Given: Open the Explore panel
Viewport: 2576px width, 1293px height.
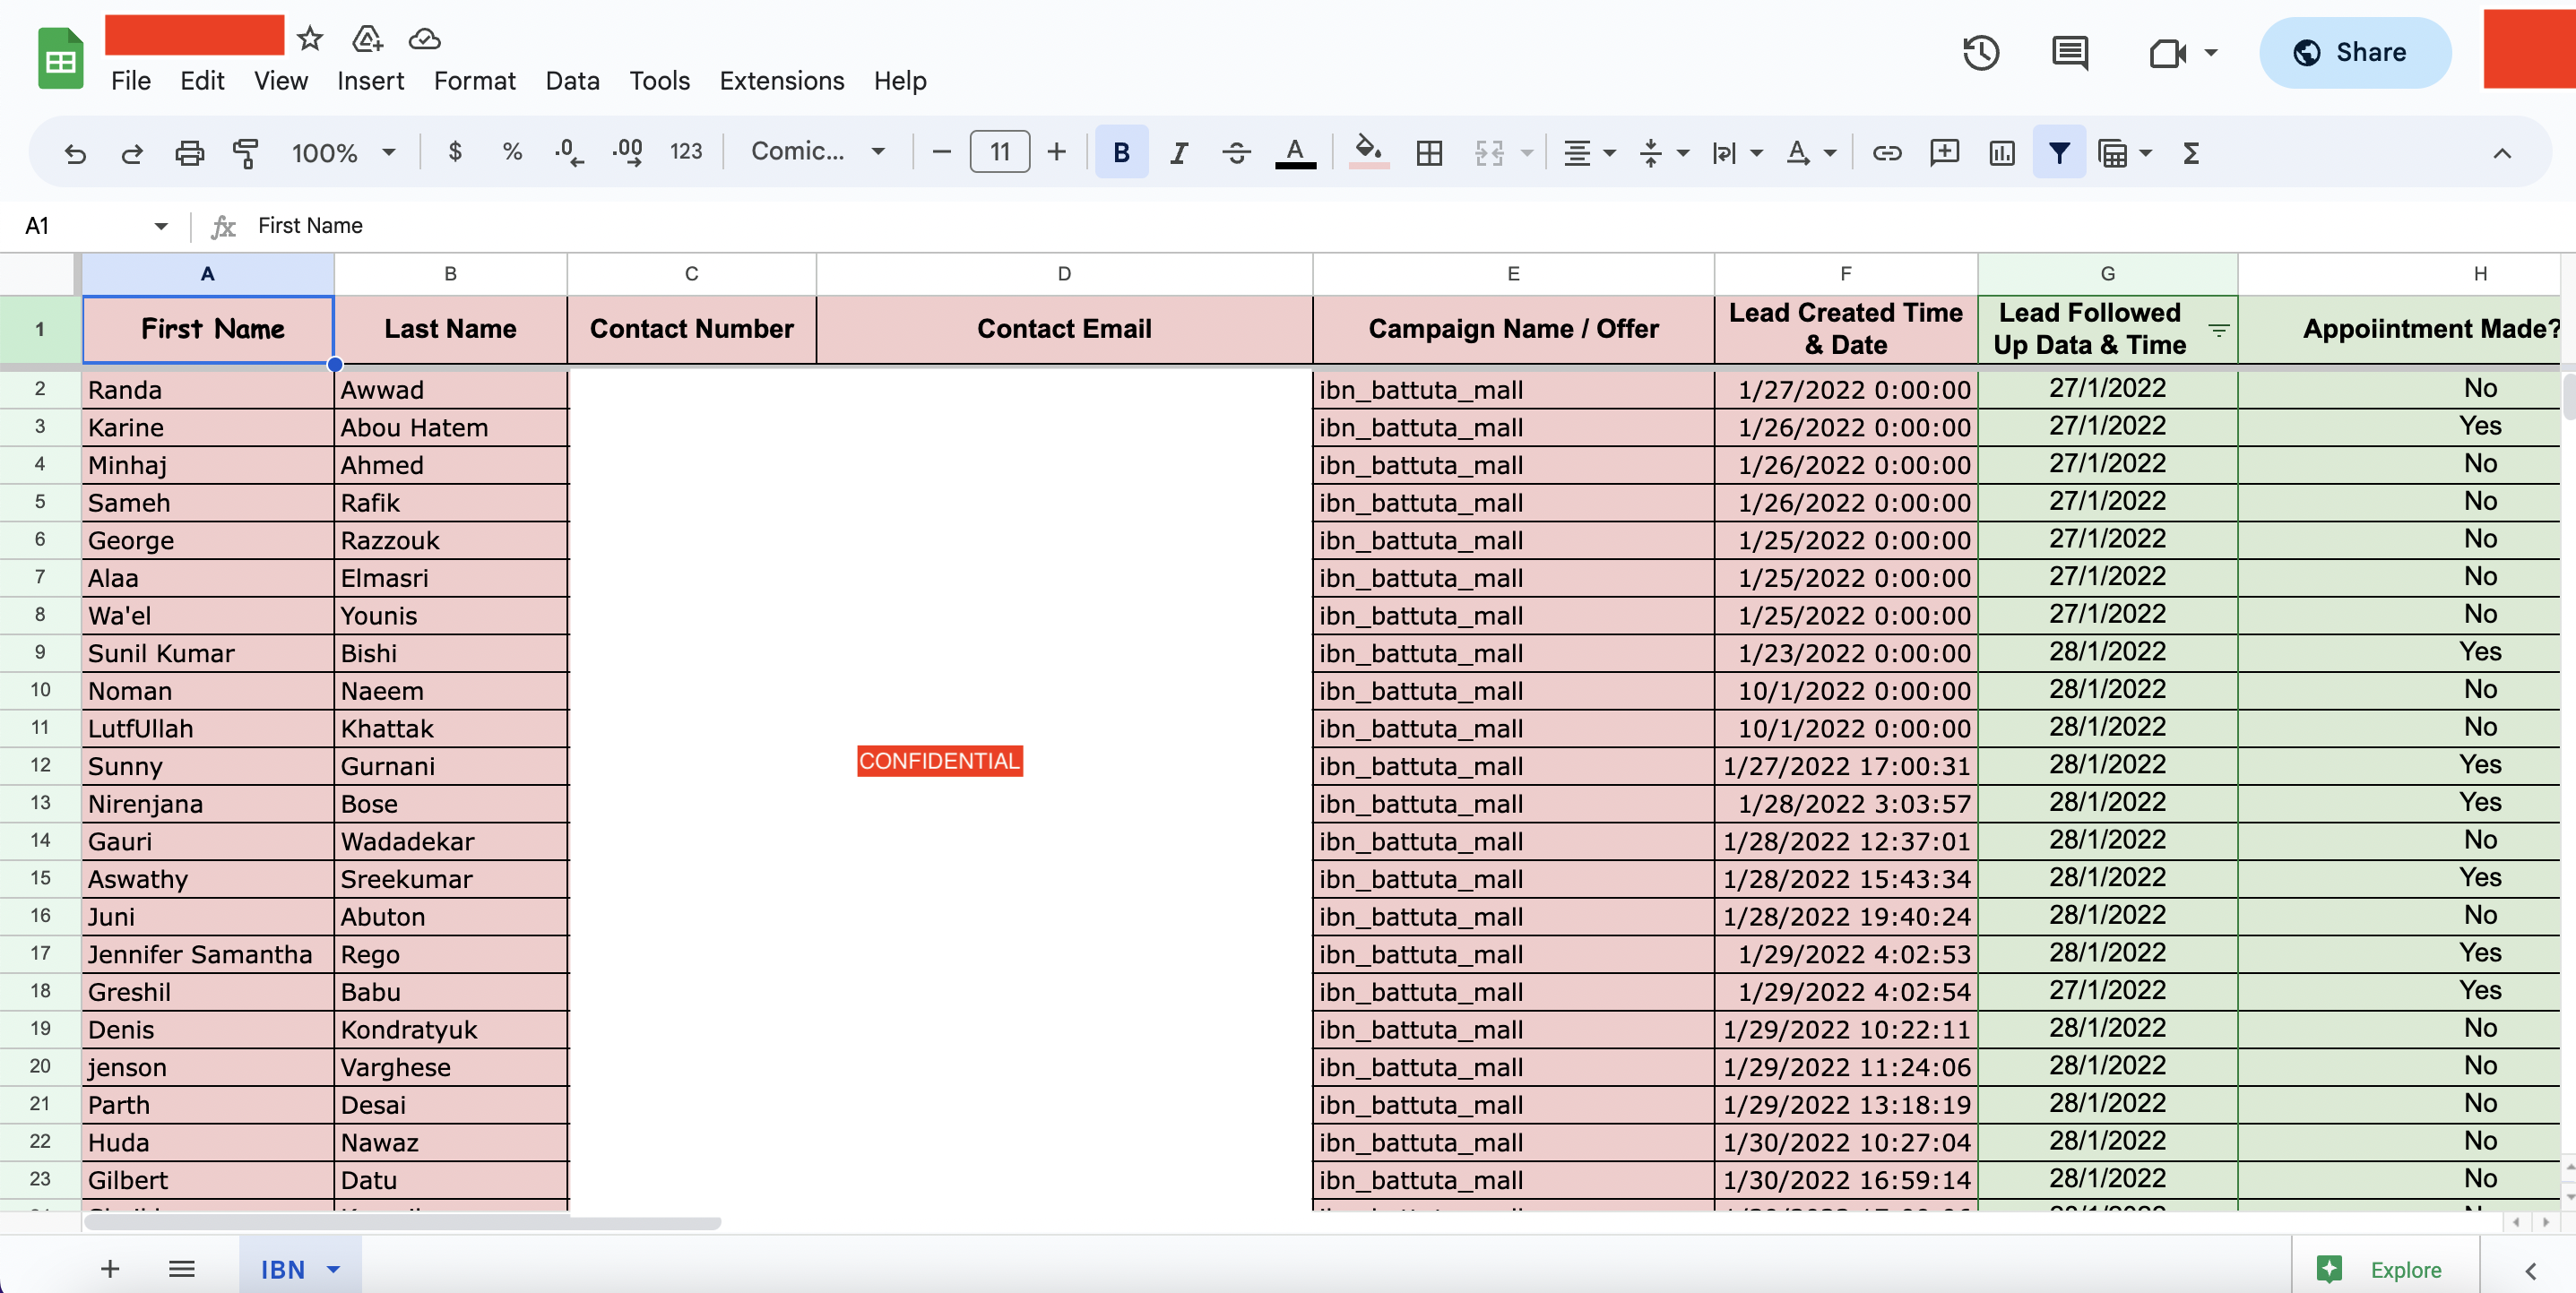Looking at the screenshot, I should pyautogui.click(x=2383, y=1269).
